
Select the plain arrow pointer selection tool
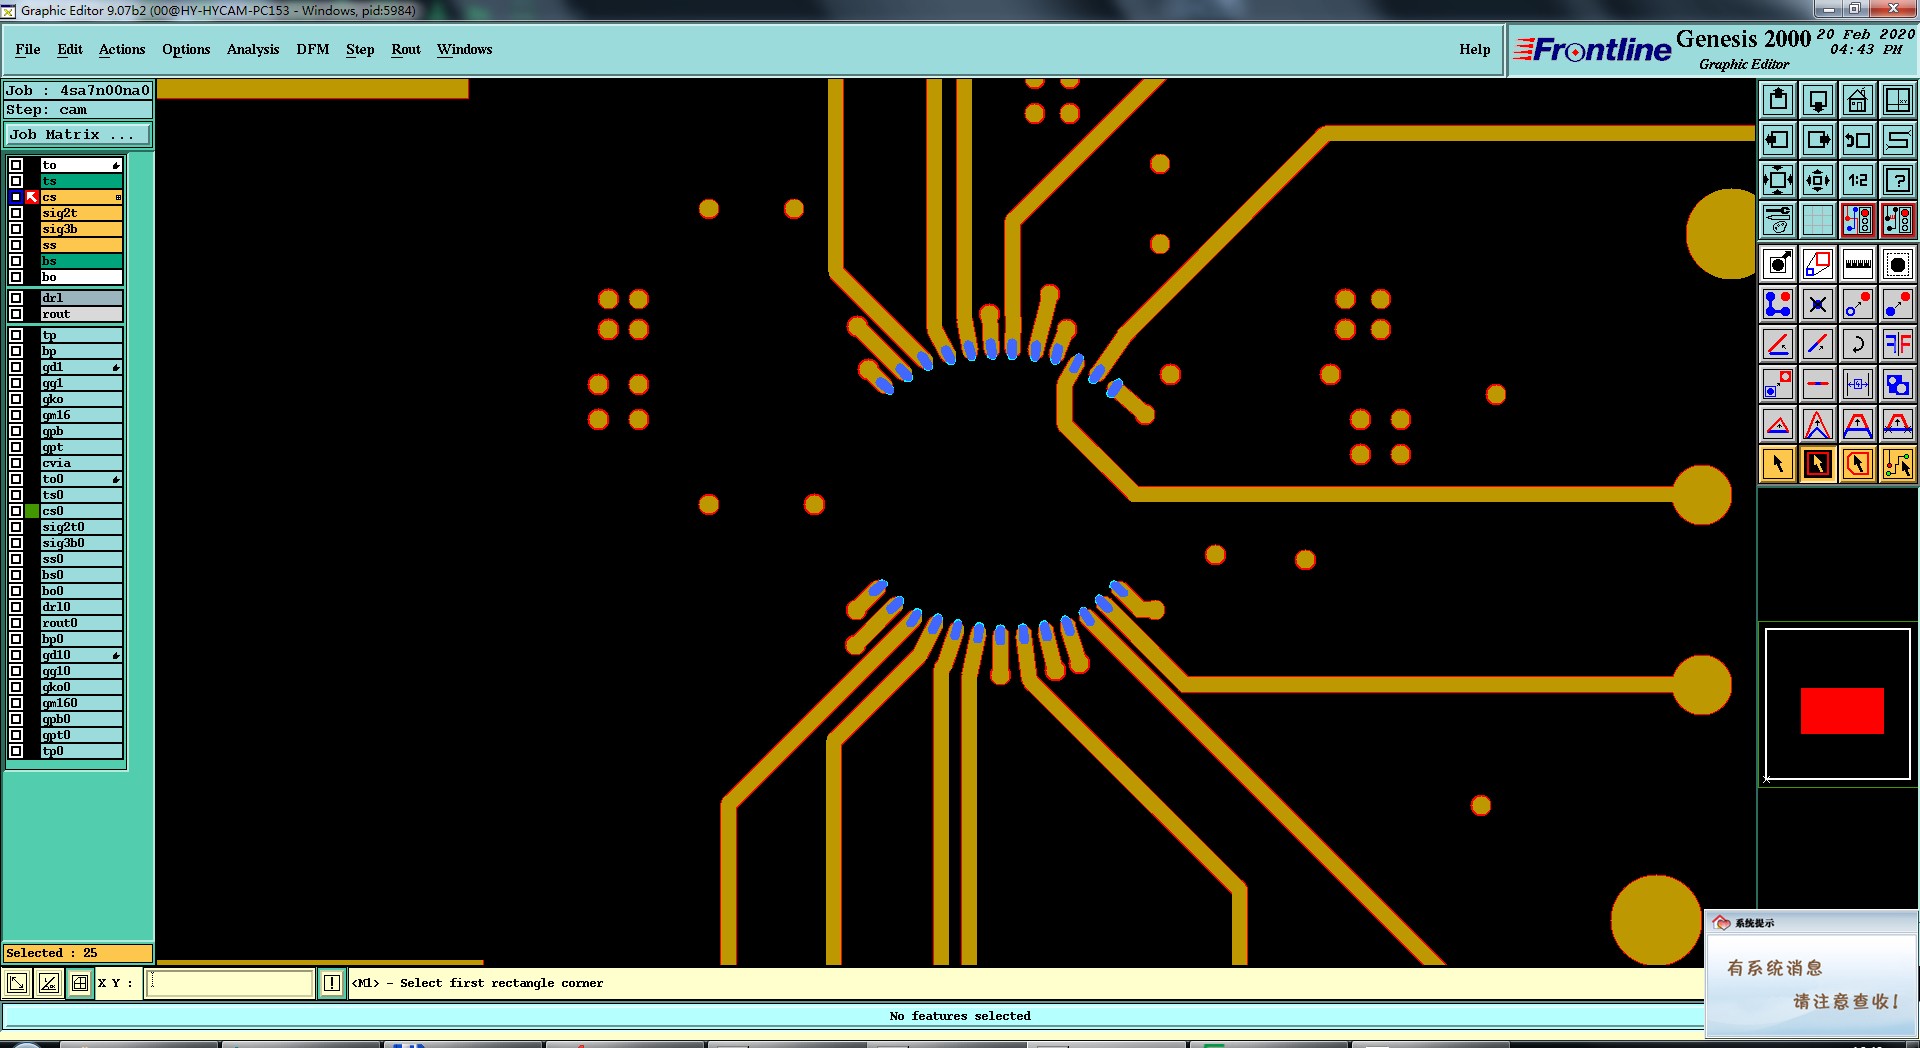[x=1778, y=464]
